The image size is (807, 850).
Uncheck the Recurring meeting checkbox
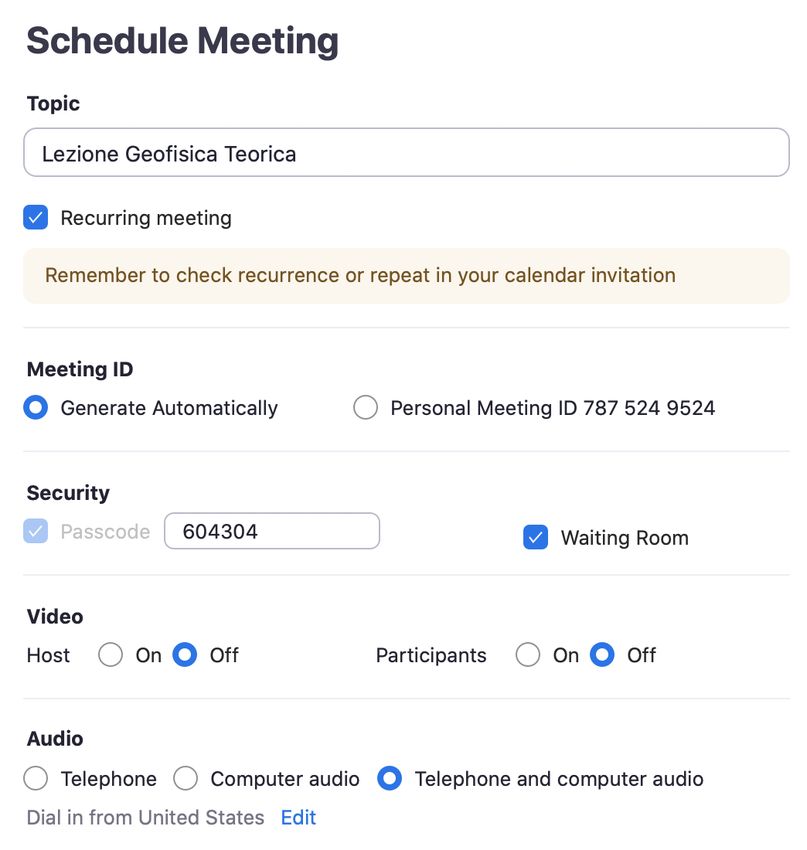pyautogui.click(x=36, y=218)
